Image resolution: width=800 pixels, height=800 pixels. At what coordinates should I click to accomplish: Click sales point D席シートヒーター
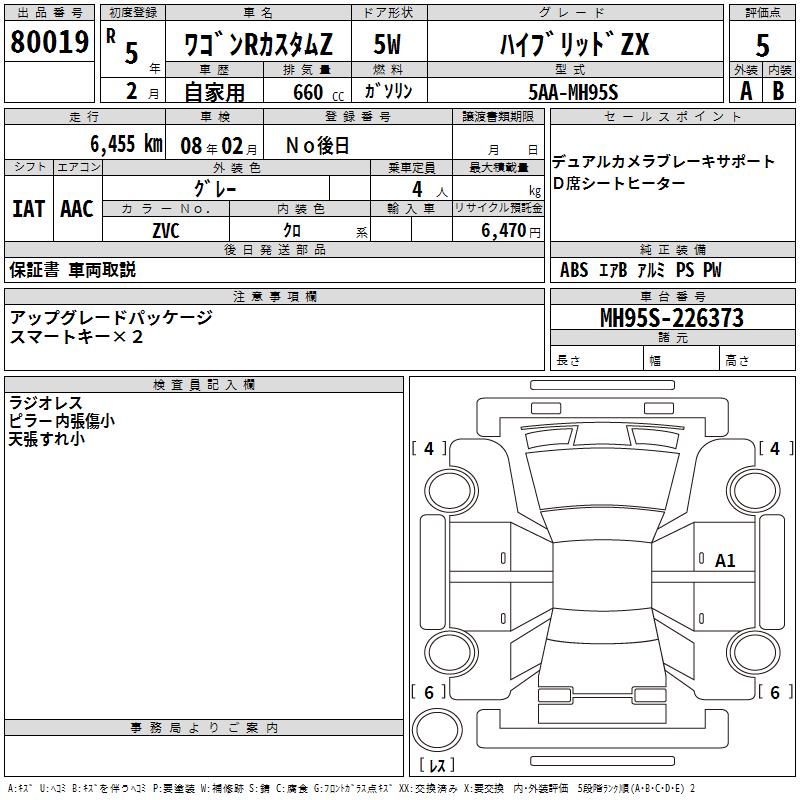pos(619,183)
